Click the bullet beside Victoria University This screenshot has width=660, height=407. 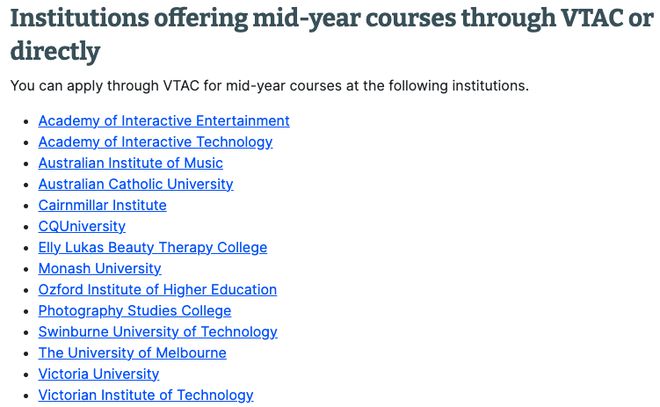(x=27, y=375)
